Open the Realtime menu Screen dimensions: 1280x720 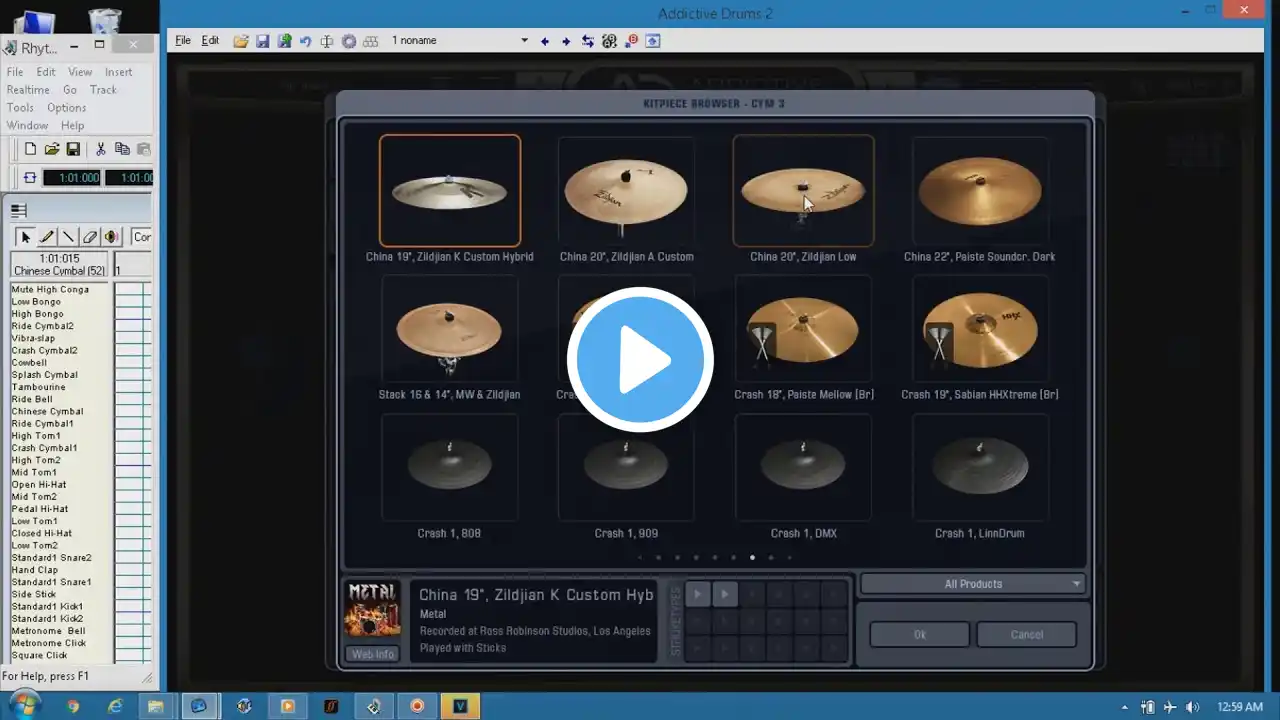tap(28, 90)
